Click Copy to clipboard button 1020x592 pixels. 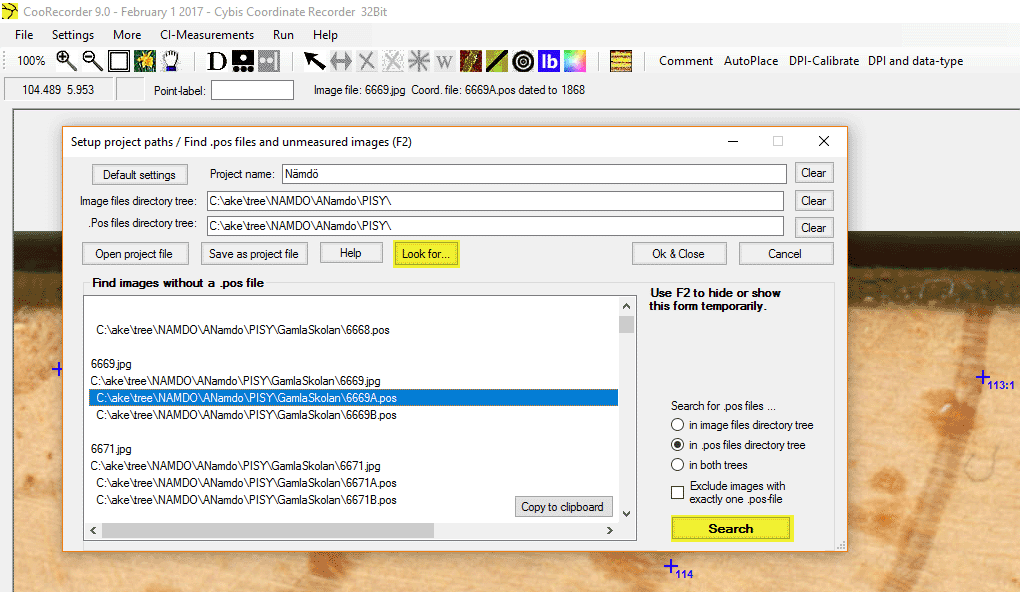tap(563, 507)
